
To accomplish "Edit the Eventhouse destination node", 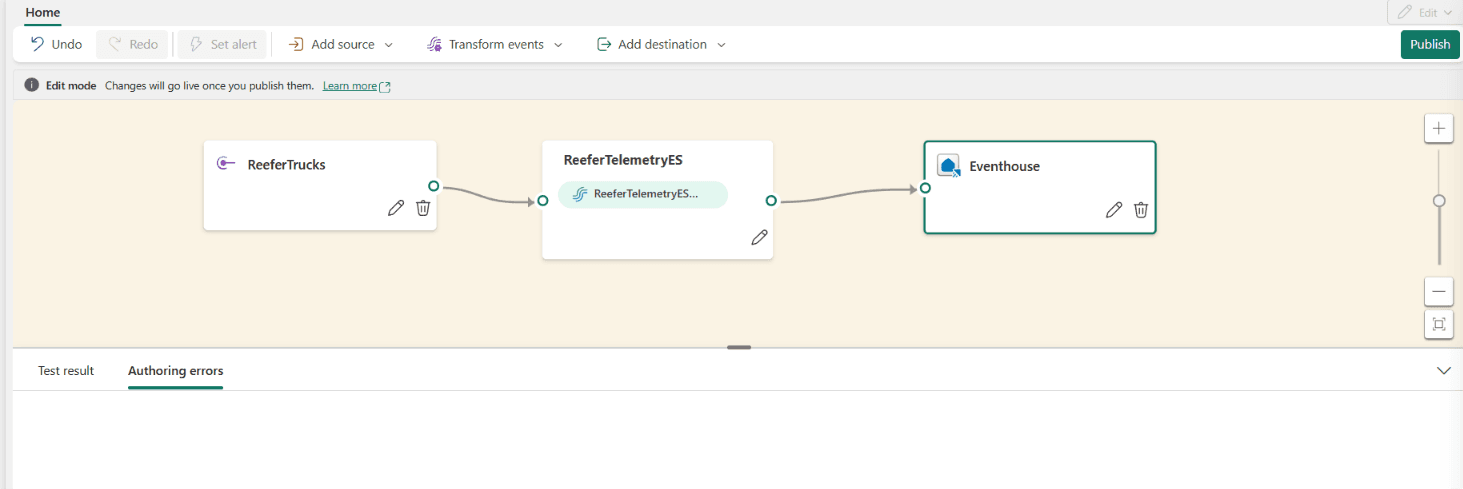I will click(x=1114, y=210).
